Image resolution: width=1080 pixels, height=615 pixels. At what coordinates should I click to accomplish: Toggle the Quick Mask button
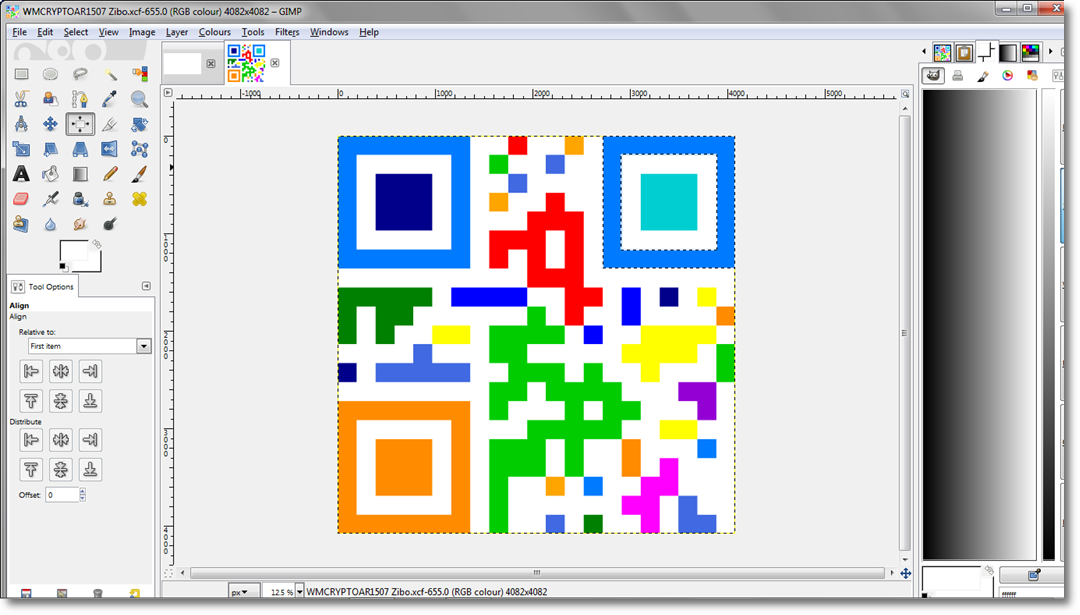click(x=168, y=573)
